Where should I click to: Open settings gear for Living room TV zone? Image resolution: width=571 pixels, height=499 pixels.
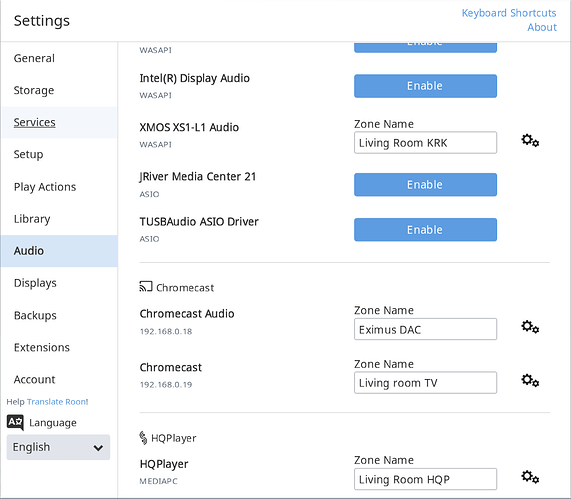coord(530,381)
